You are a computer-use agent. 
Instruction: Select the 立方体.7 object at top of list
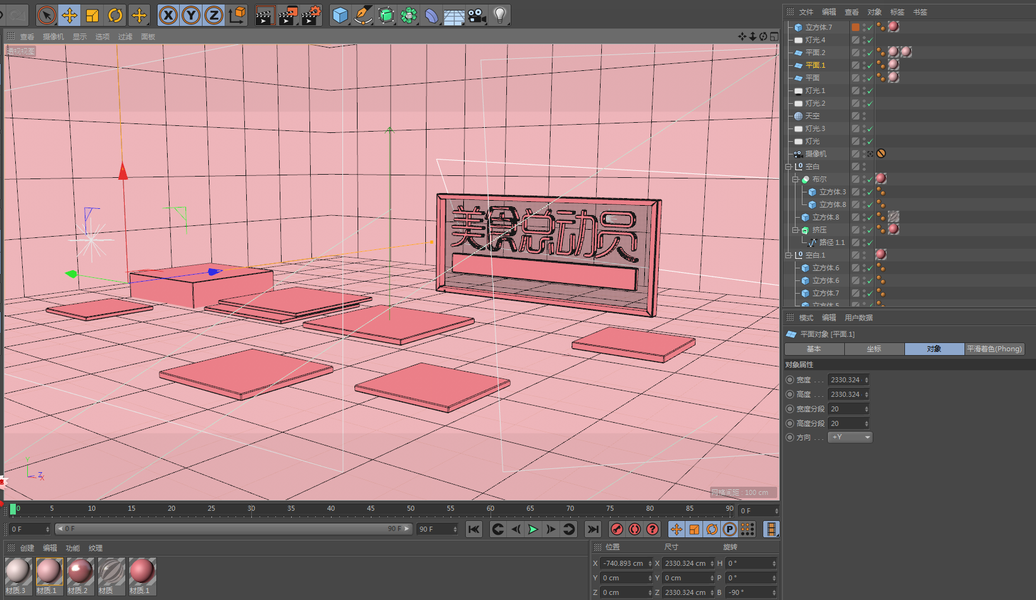click(819, 27)
